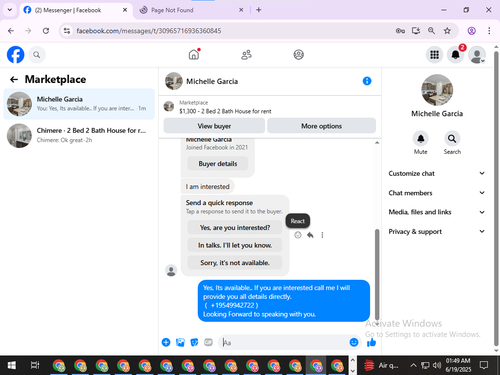Viewport: 500px width, 375px height.
Task: Open Michelle Garcia conversation in the list
Action: [79, 104]
